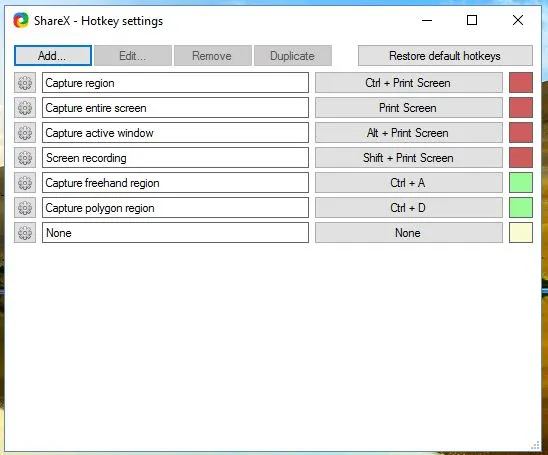This screenshot has width=548, height=455.
Task: Open settings gear for Capture freehand region
Action: point(25,183)
